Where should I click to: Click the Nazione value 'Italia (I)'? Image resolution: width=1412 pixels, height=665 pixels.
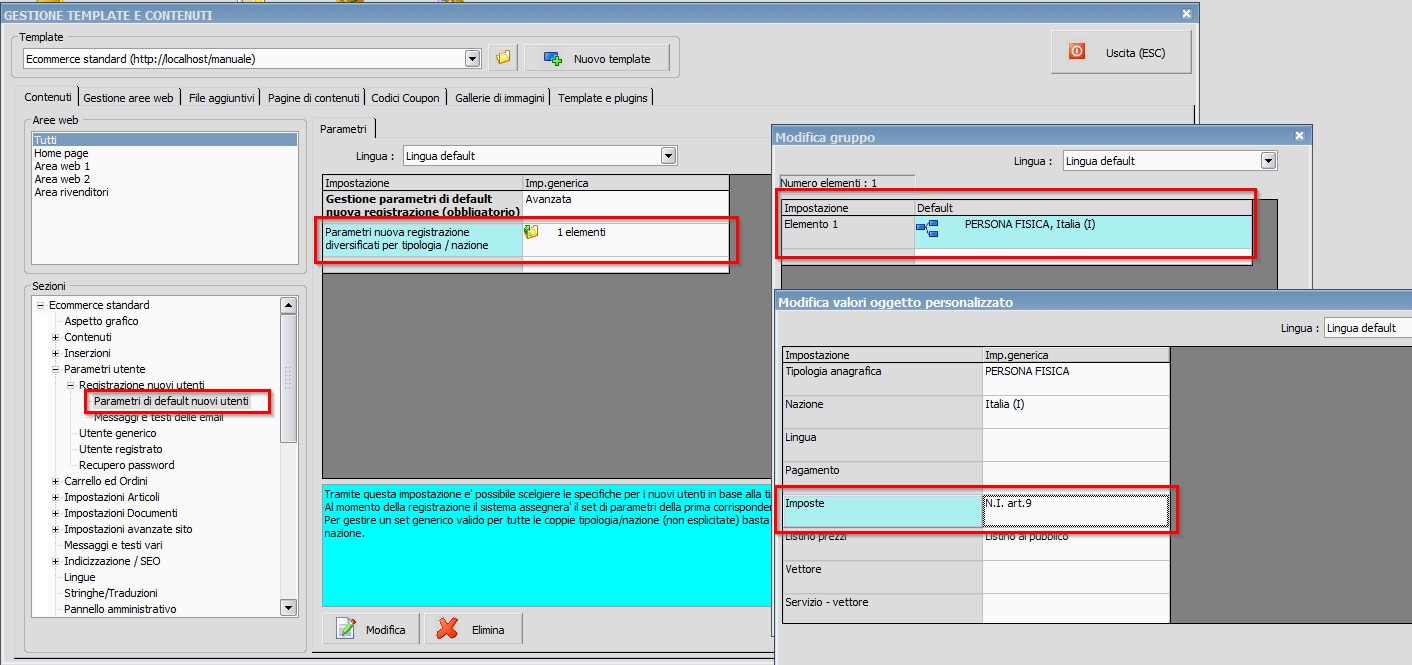(x=1076, y=412)
